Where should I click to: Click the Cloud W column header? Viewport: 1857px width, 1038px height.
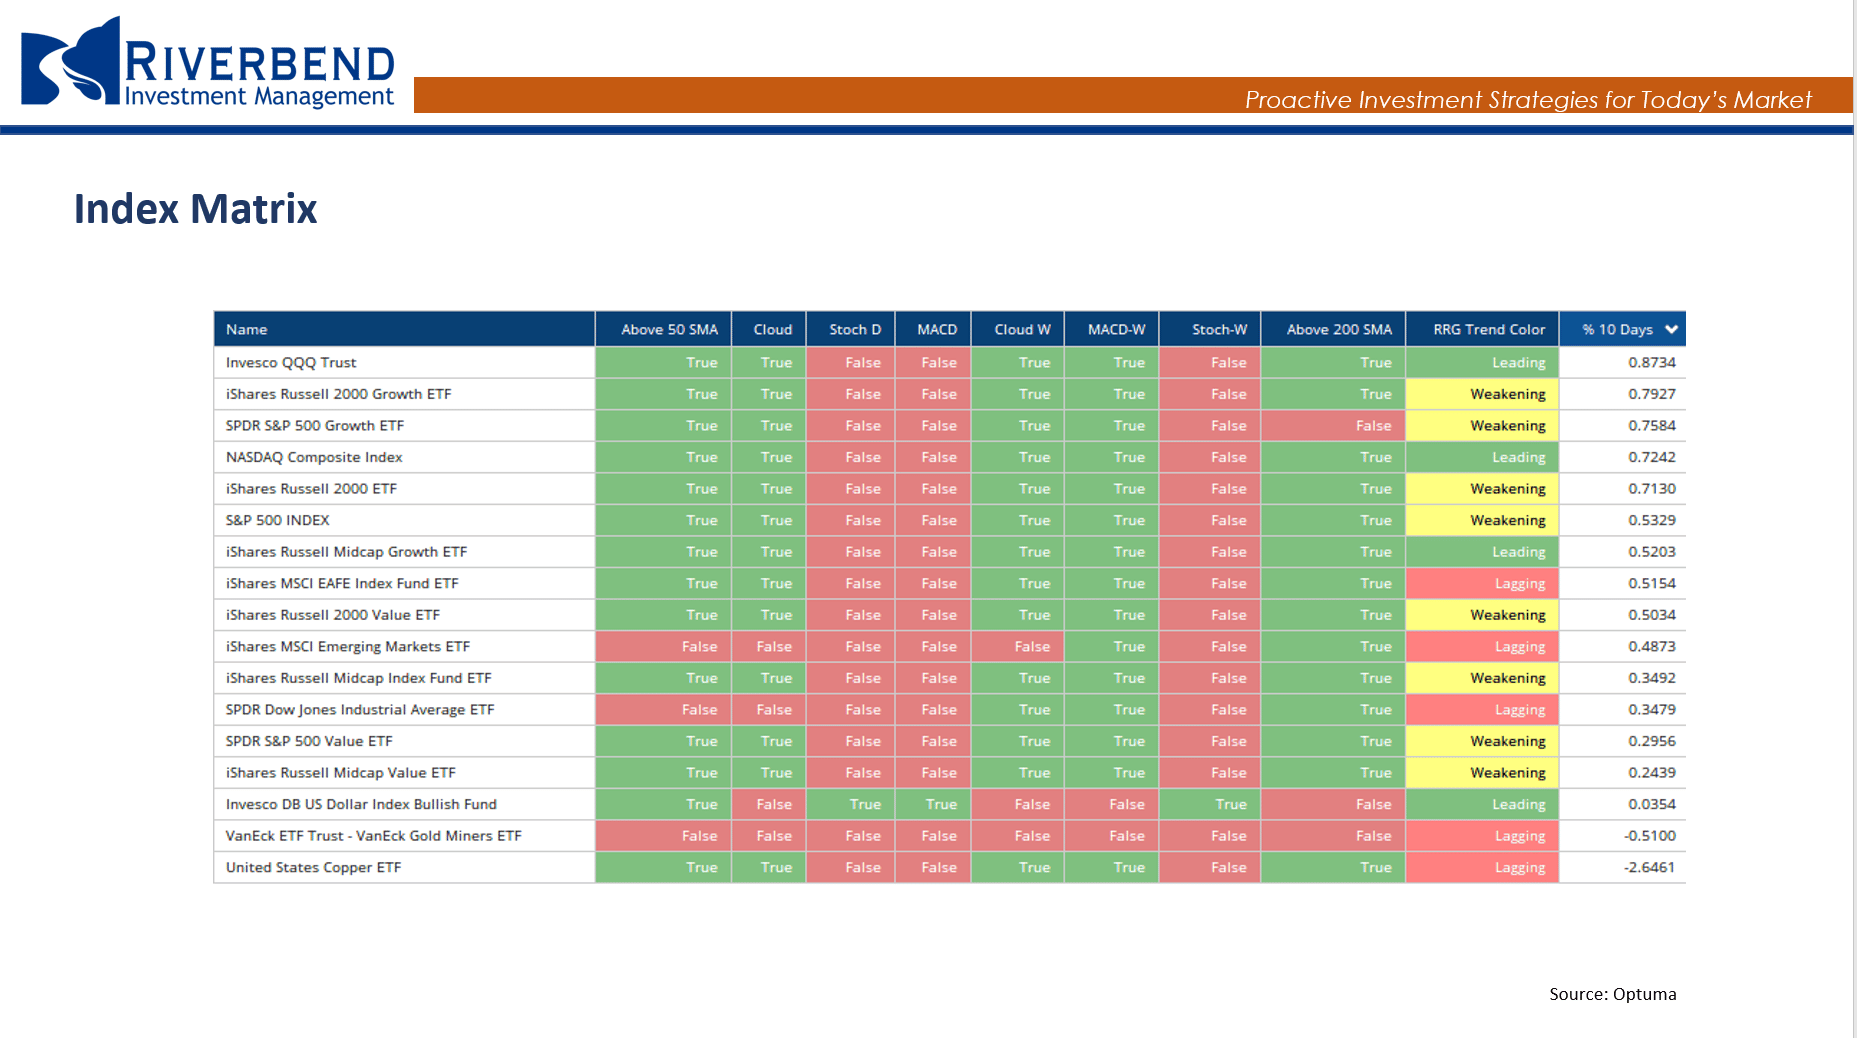(x=1018, y=329)
